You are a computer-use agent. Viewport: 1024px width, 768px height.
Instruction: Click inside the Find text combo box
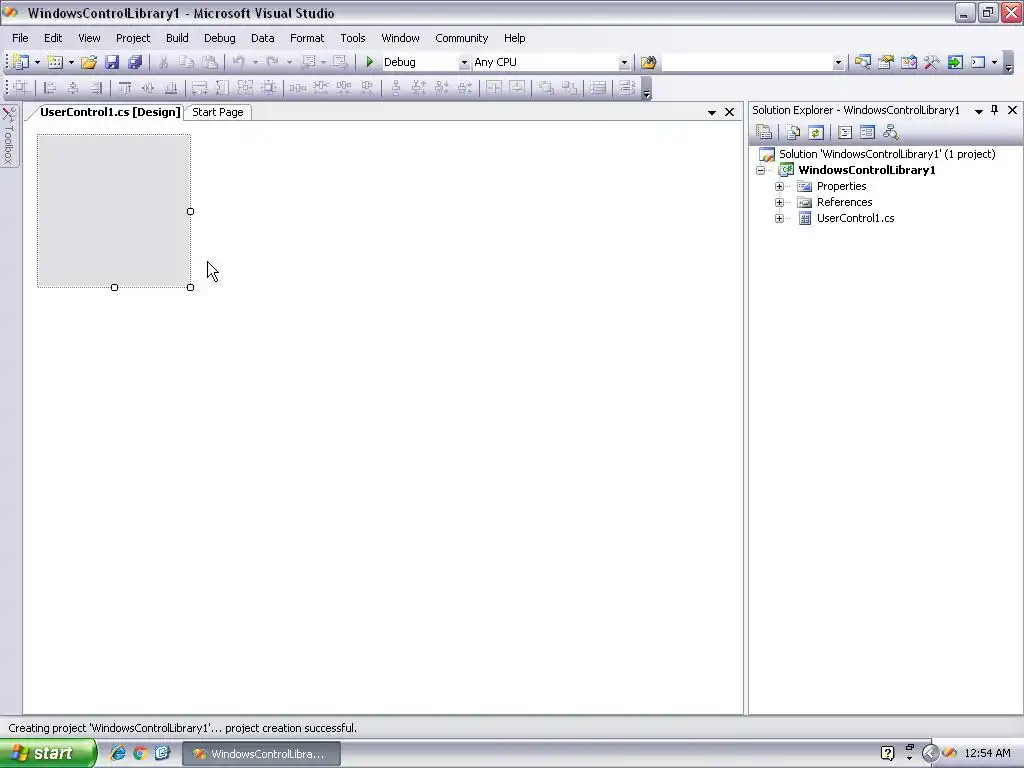(747, 63)
